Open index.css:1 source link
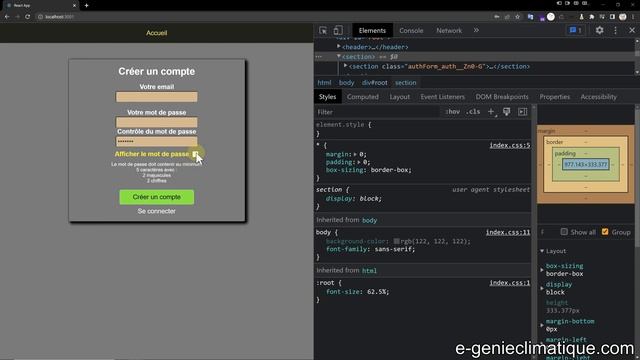This screenshot has height=360, width=640. coord(510,282)
